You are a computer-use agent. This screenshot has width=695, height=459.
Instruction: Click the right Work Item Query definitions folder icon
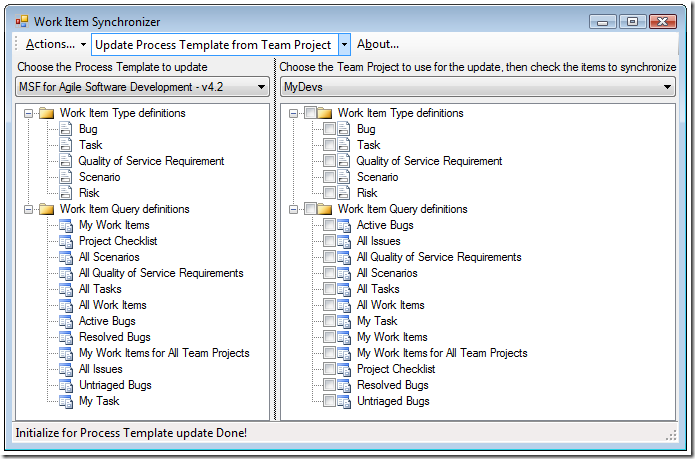tap(324, 209)
